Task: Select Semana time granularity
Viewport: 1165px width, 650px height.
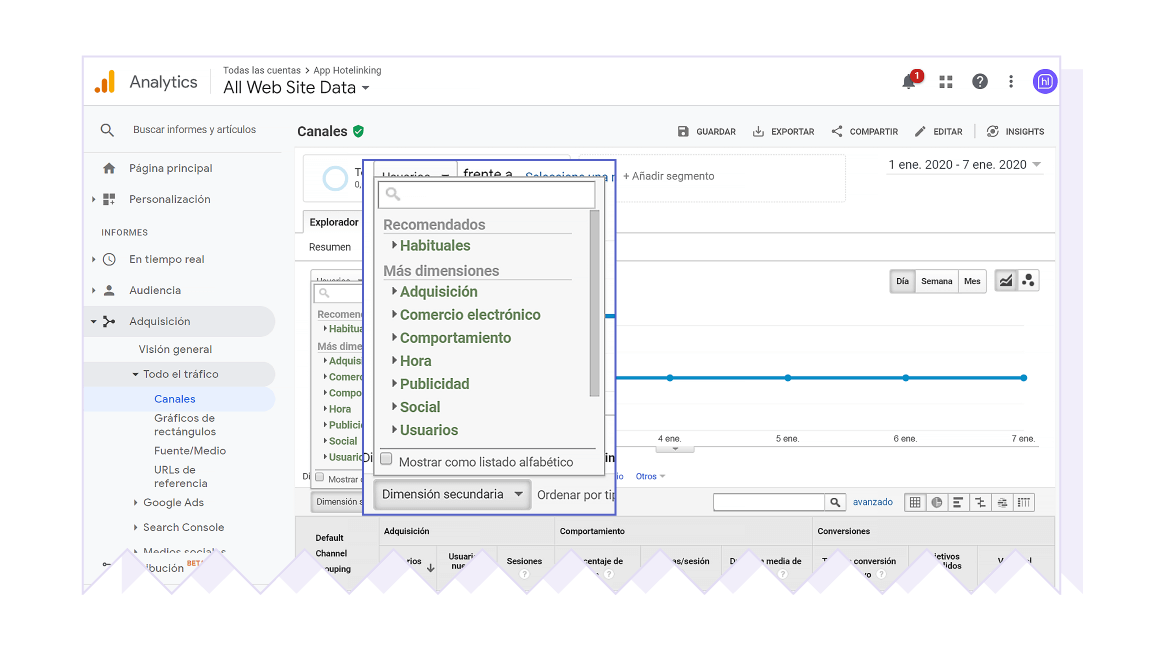Action: (936, 282)
